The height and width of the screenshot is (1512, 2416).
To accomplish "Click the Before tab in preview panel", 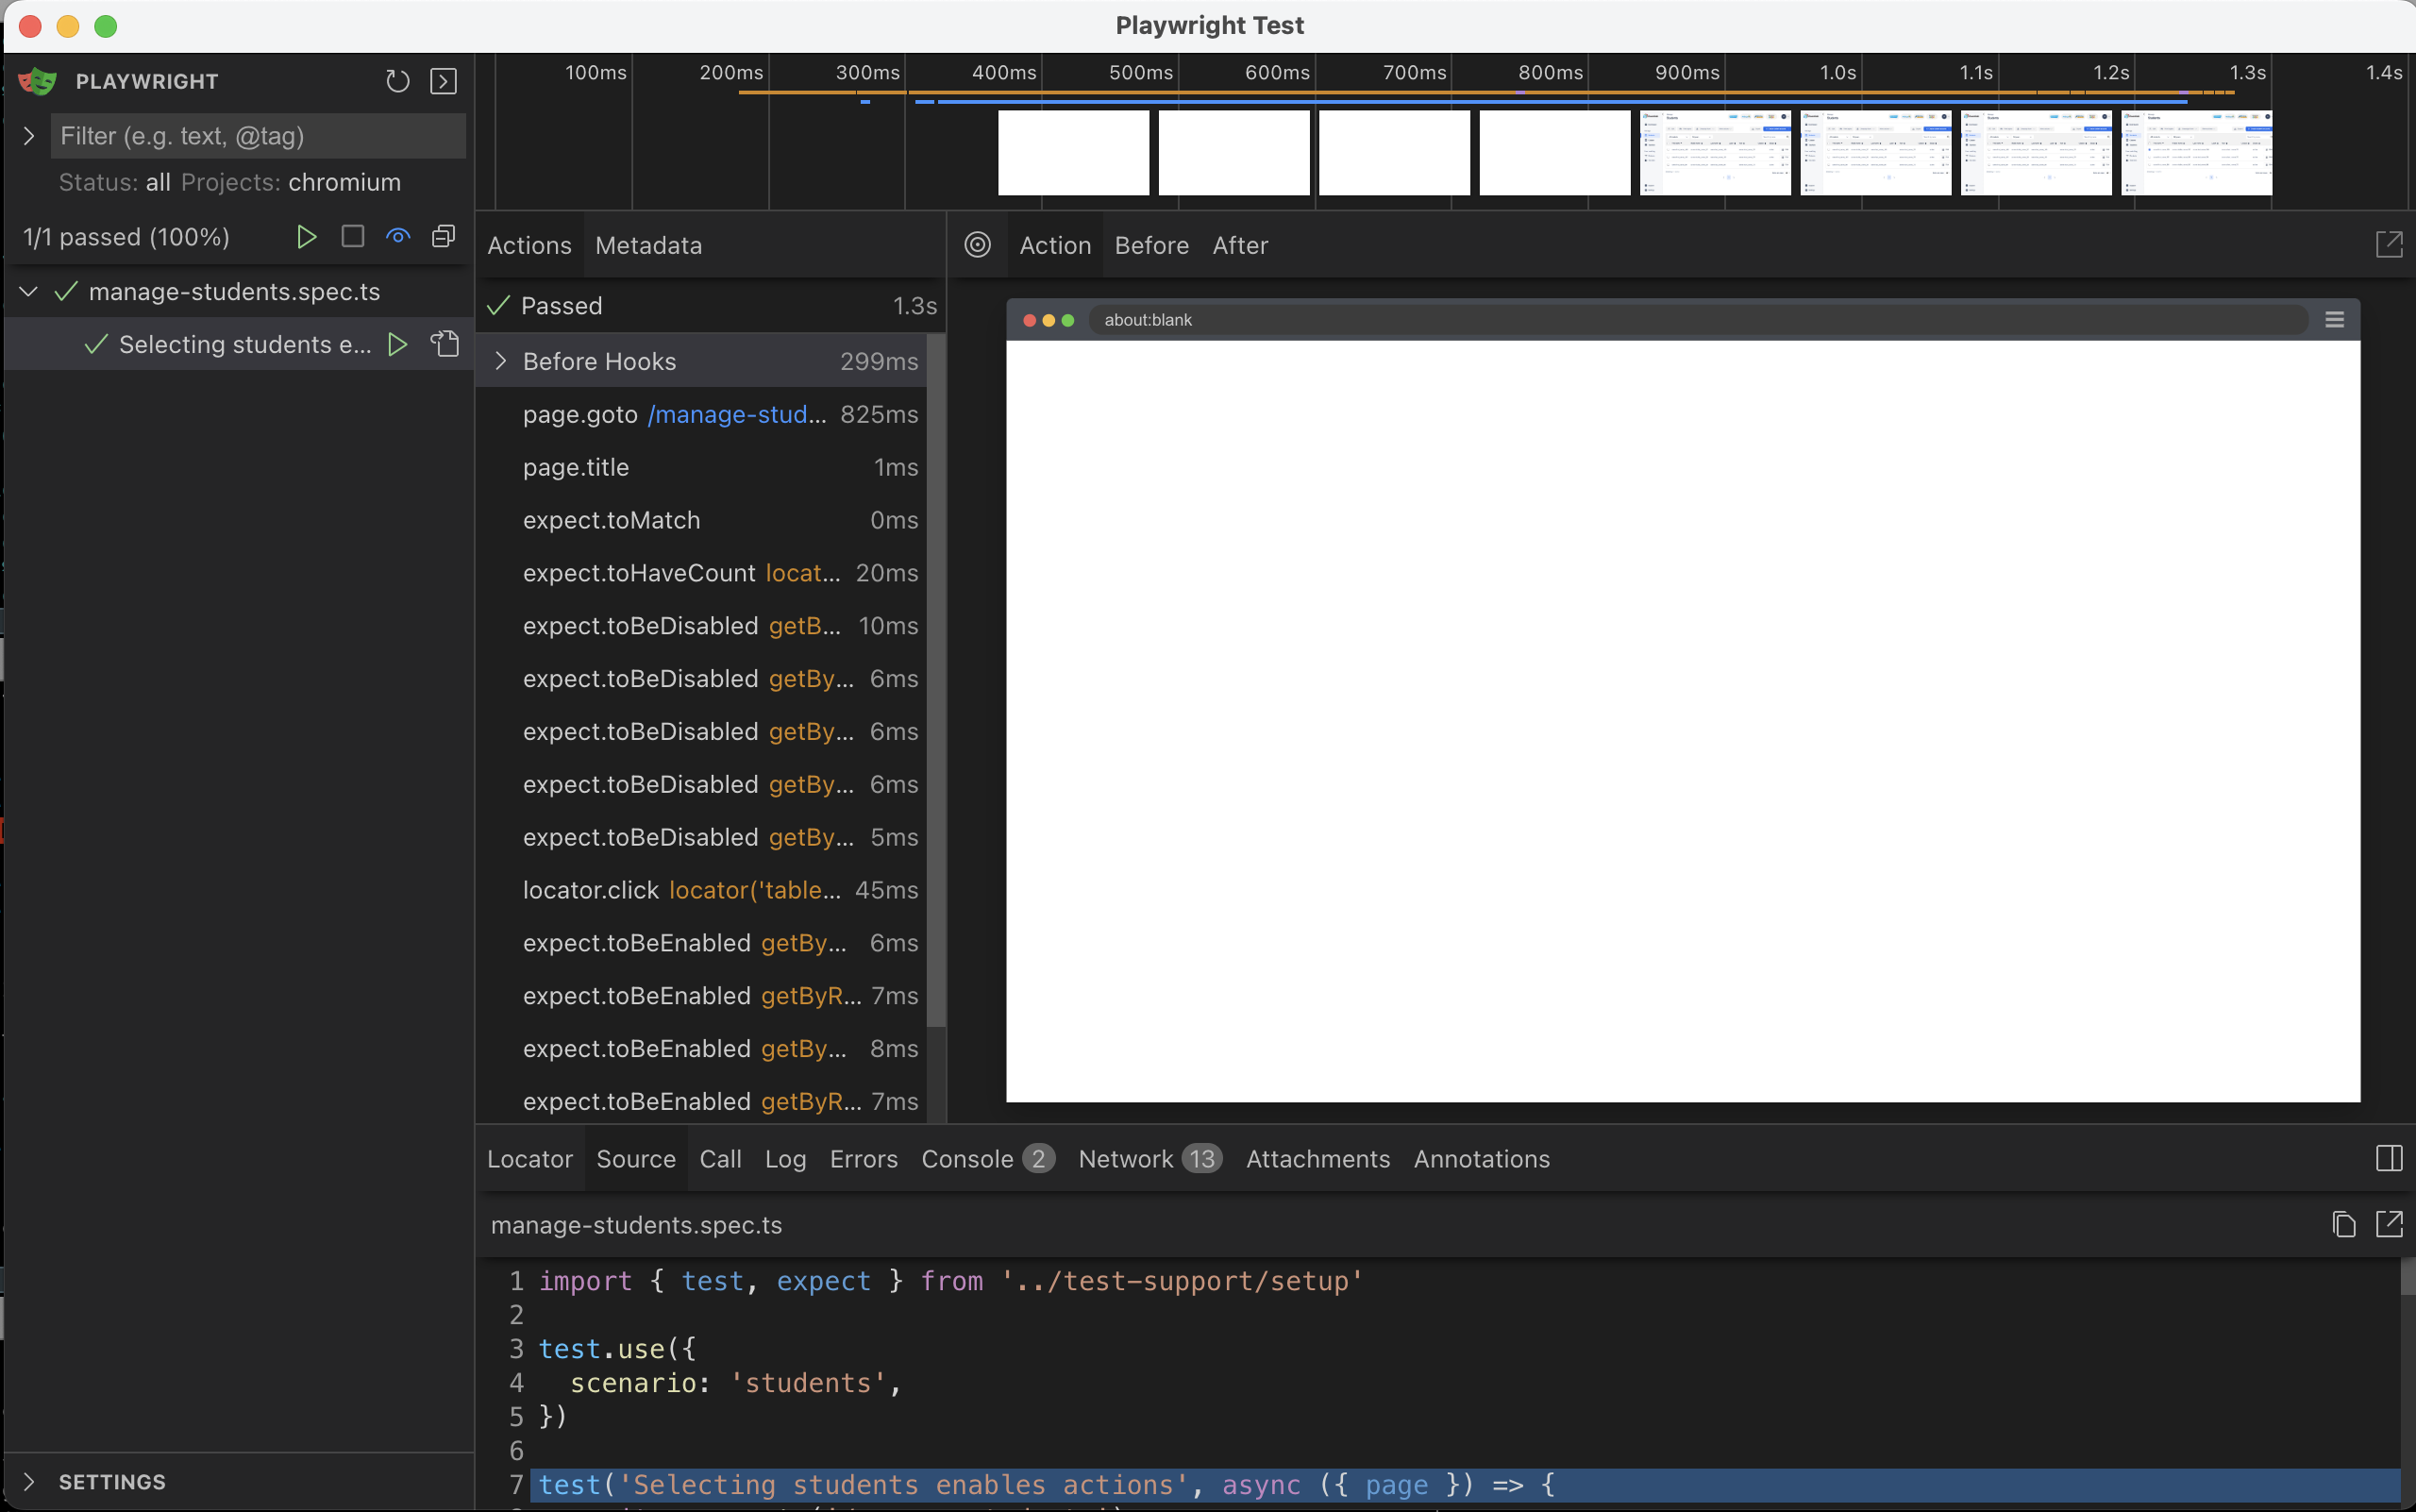I will (x=1151, y=245).
